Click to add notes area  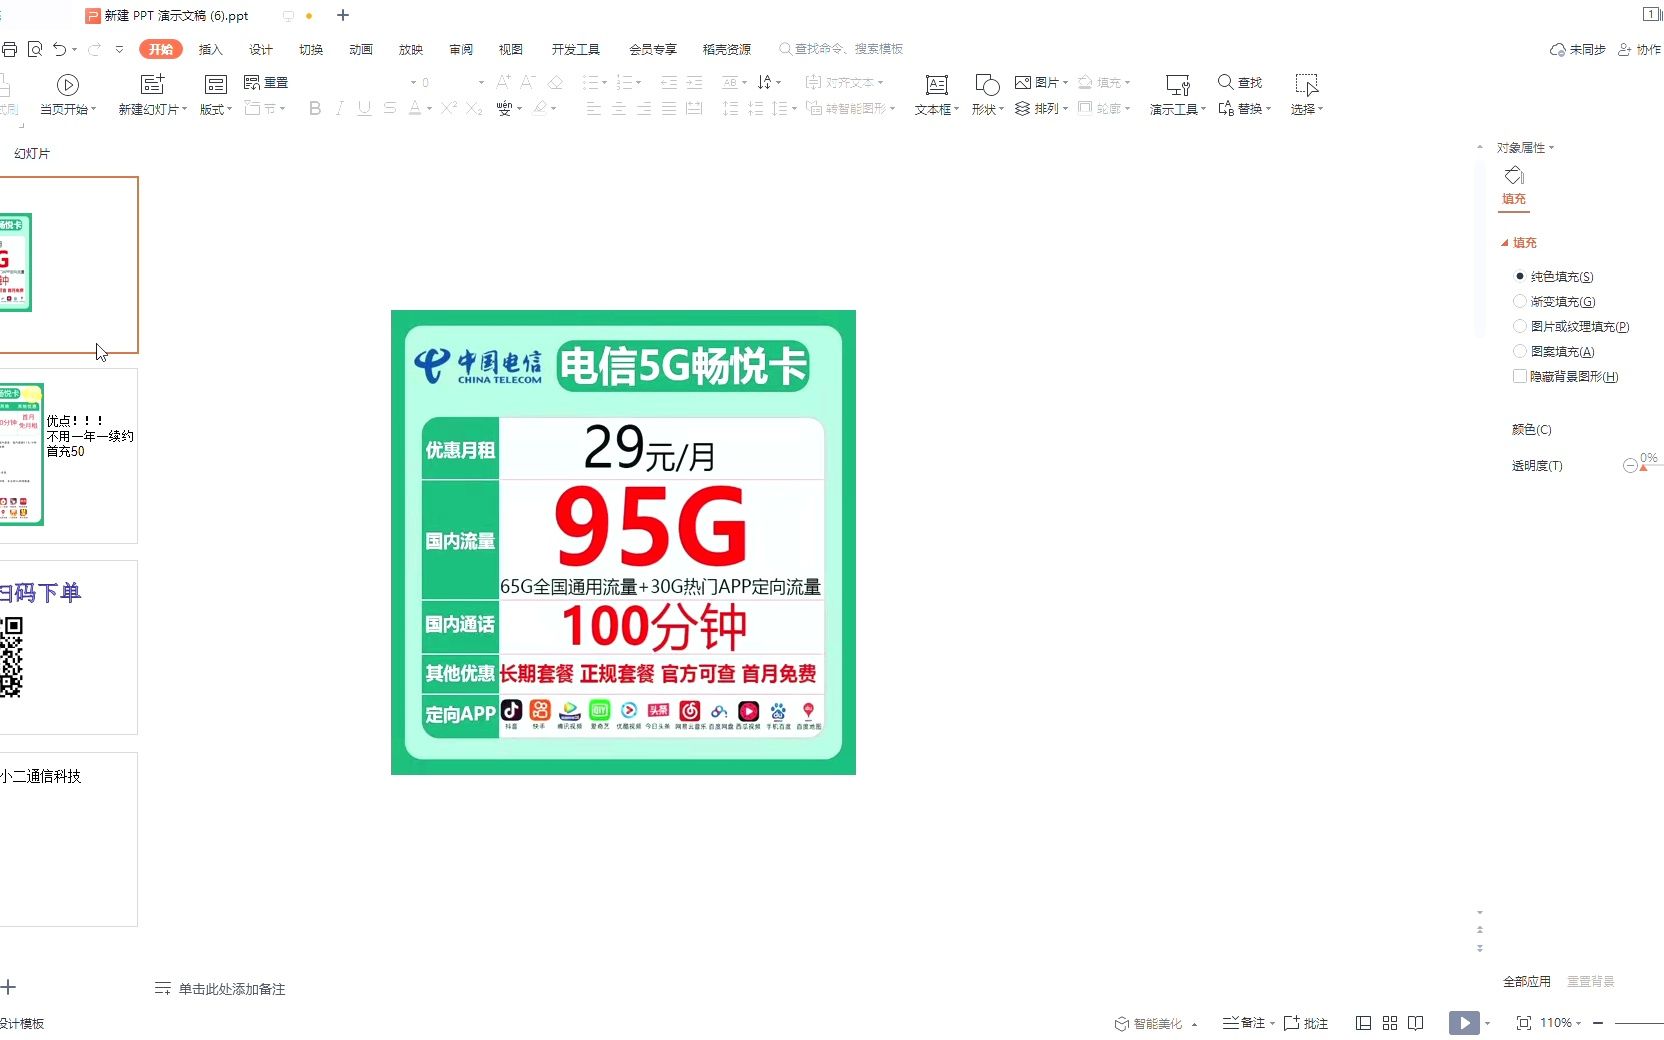pos(232,988)
